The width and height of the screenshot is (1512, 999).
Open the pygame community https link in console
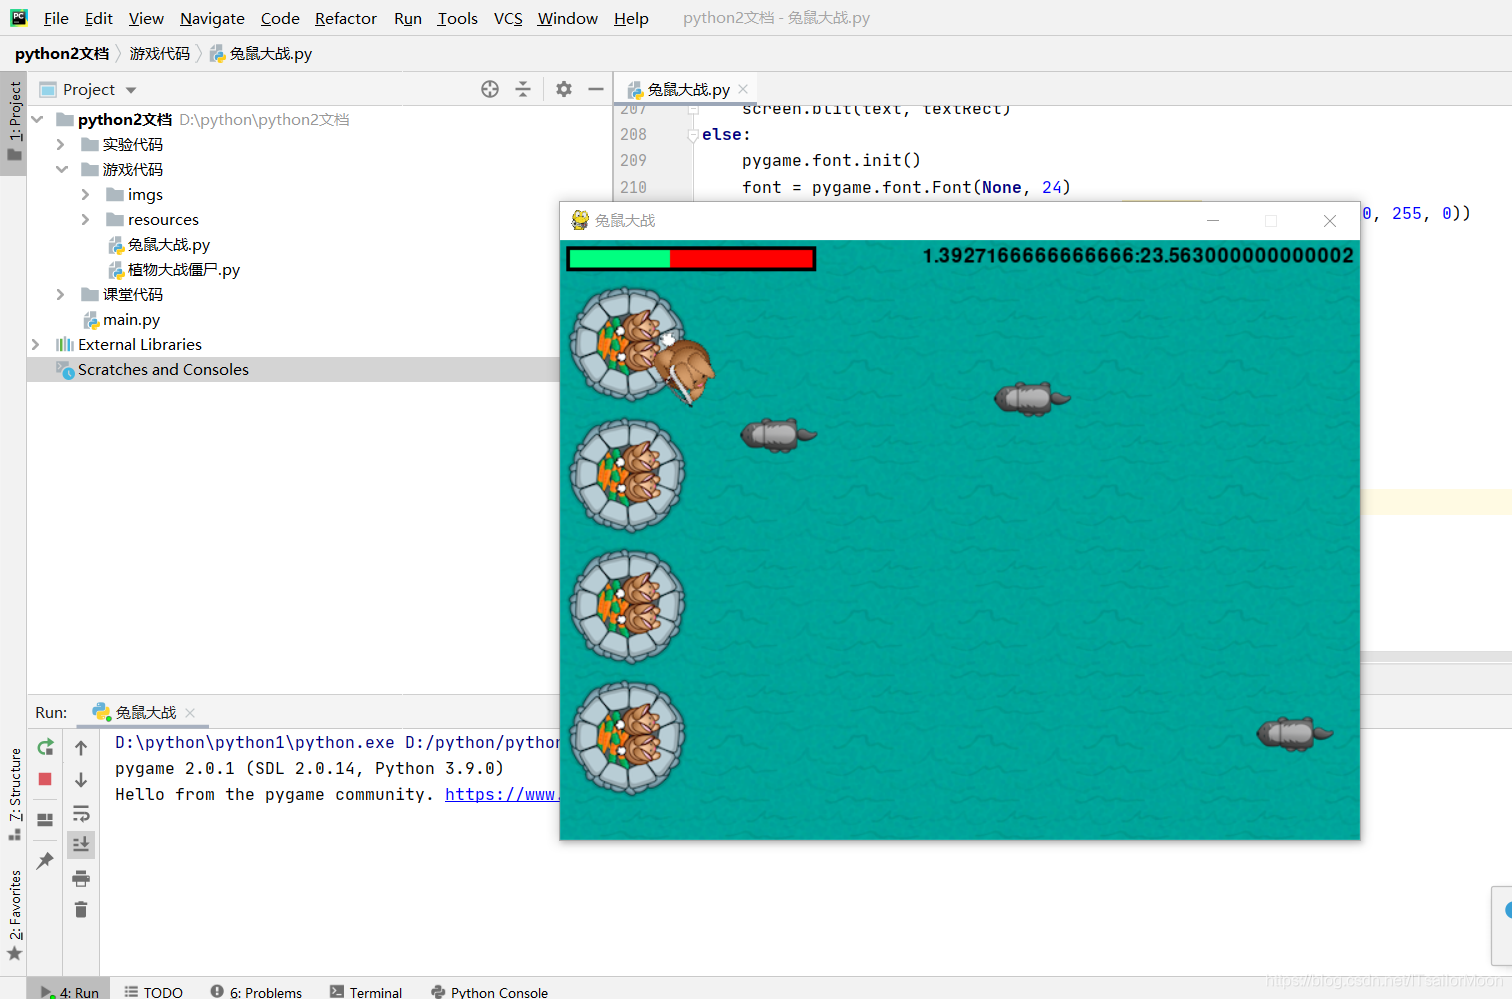pos(501,794)
